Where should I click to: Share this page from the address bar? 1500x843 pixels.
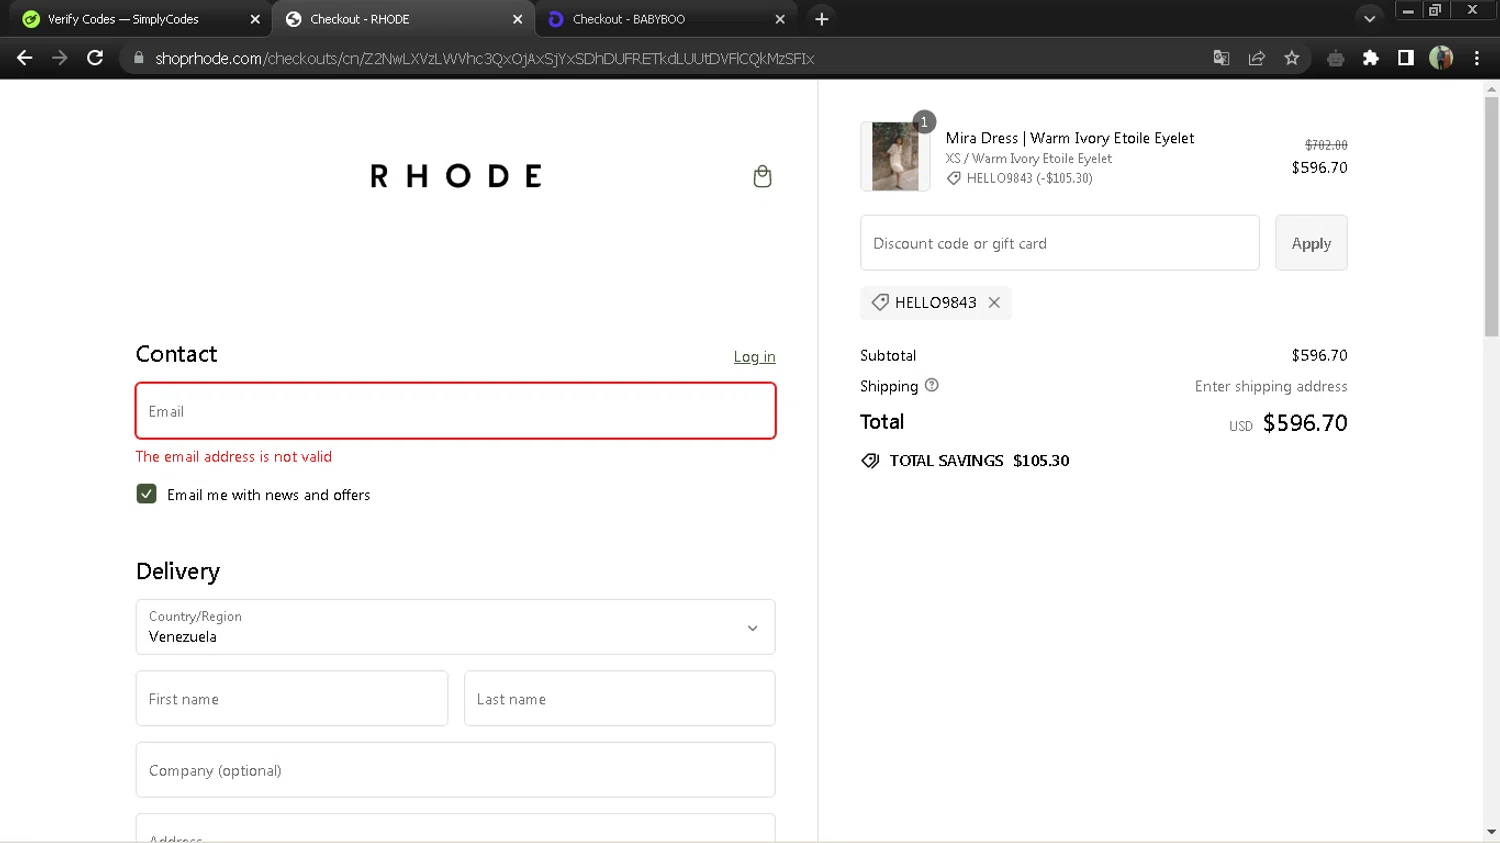1257,58
